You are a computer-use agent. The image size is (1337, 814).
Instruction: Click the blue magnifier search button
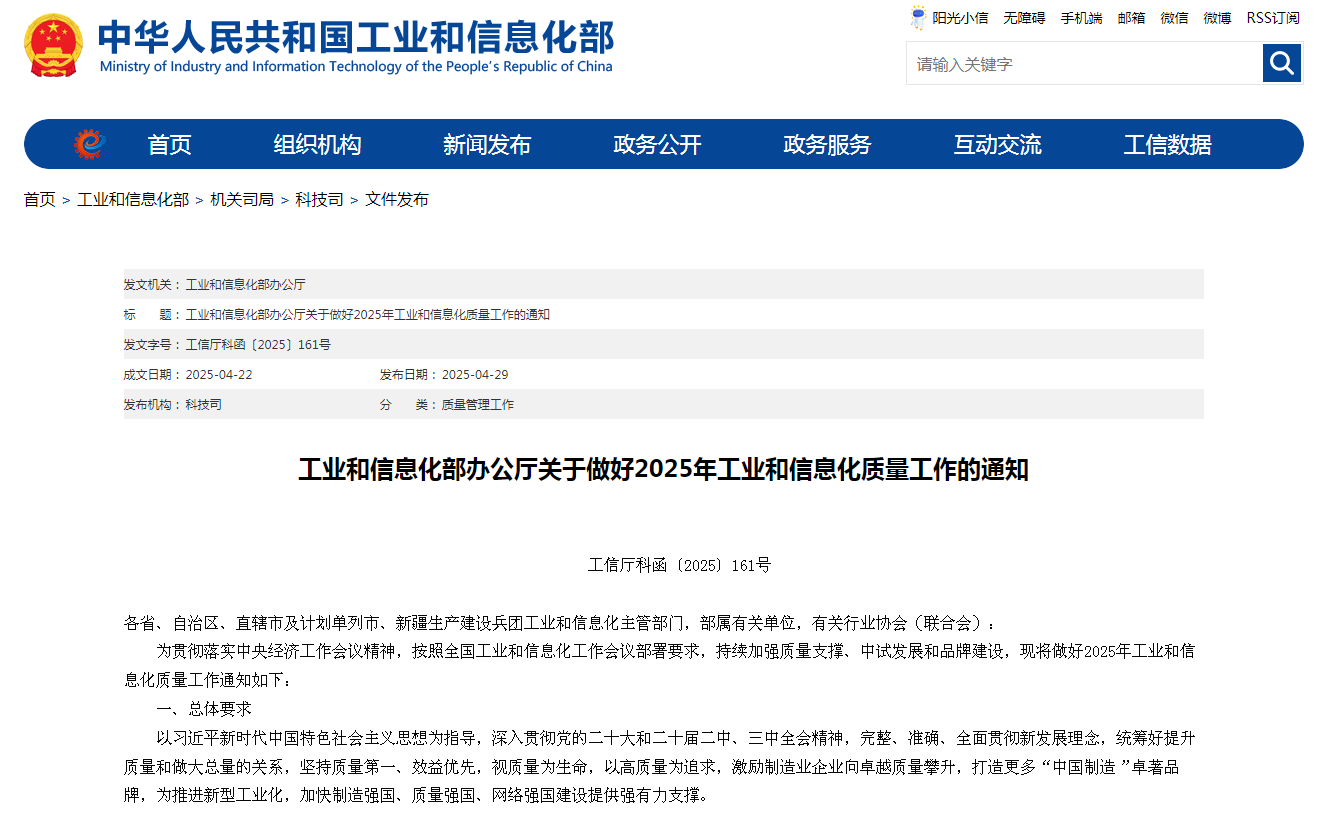(1281, 63)
